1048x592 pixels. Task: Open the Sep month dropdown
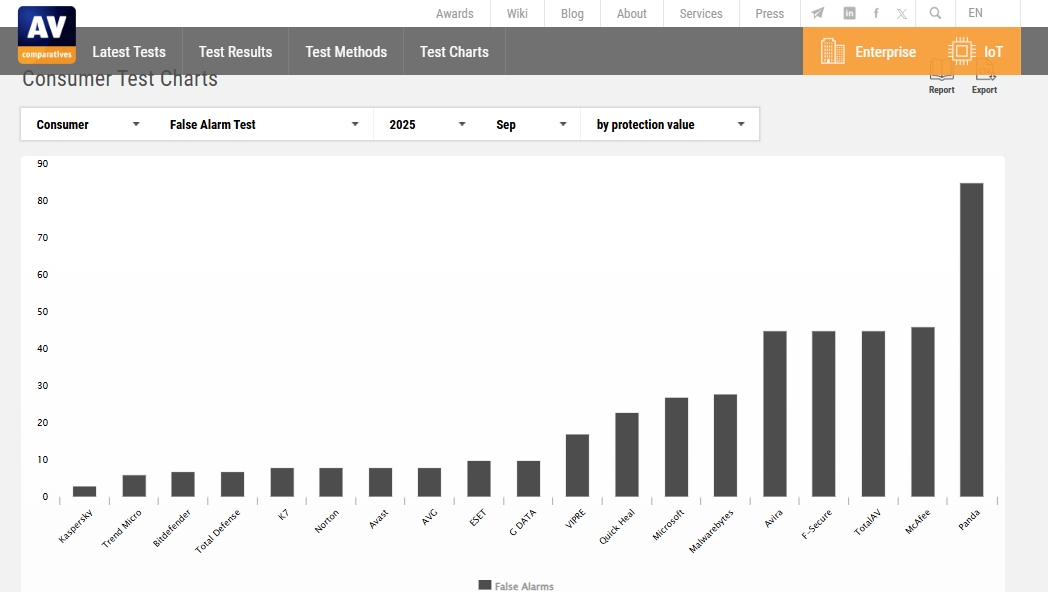tap(530, 124)
